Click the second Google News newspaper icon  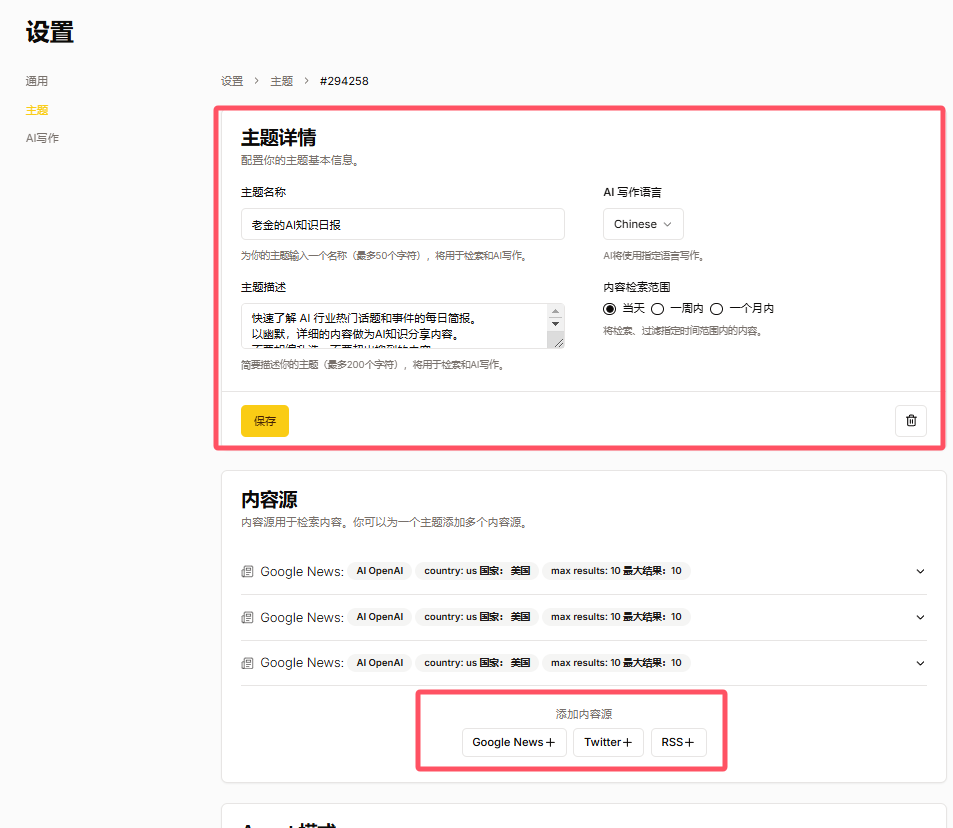coord(247,617)
